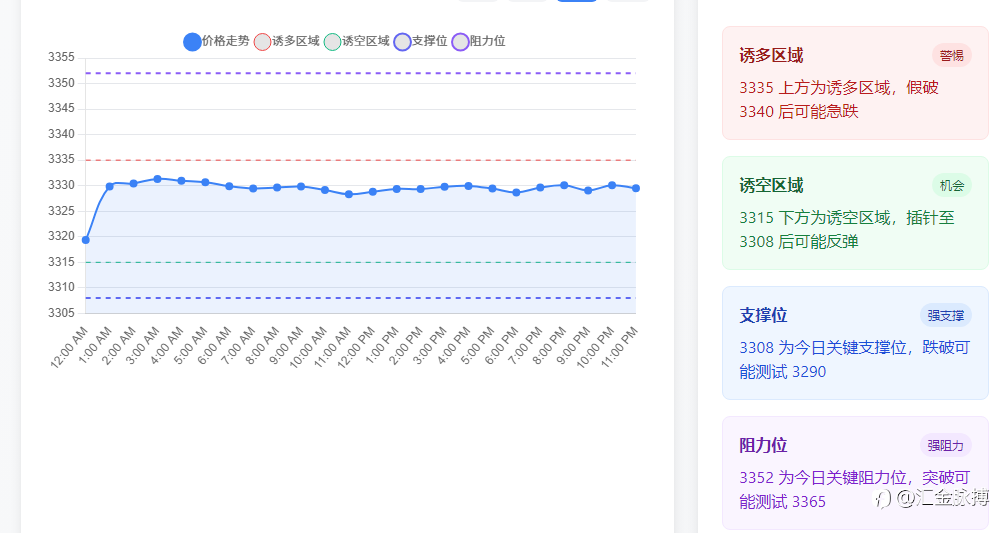Click the 12:00 AM price data point
Viewport: 1001px width, 533px height.
point(86,240)
